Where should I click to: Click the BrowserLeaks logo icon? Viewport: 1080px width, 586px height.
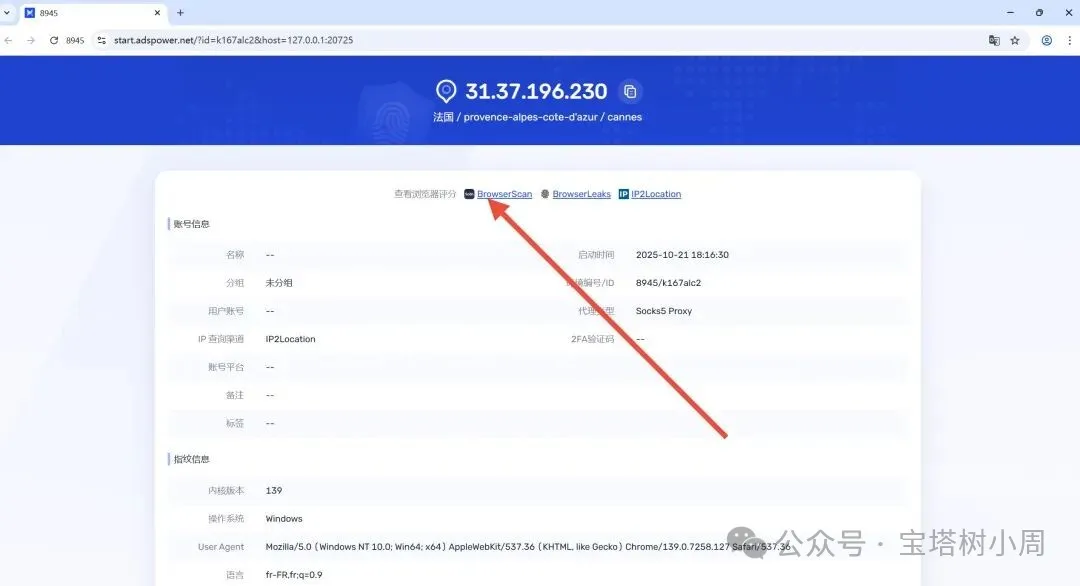[x=545, y=194]
